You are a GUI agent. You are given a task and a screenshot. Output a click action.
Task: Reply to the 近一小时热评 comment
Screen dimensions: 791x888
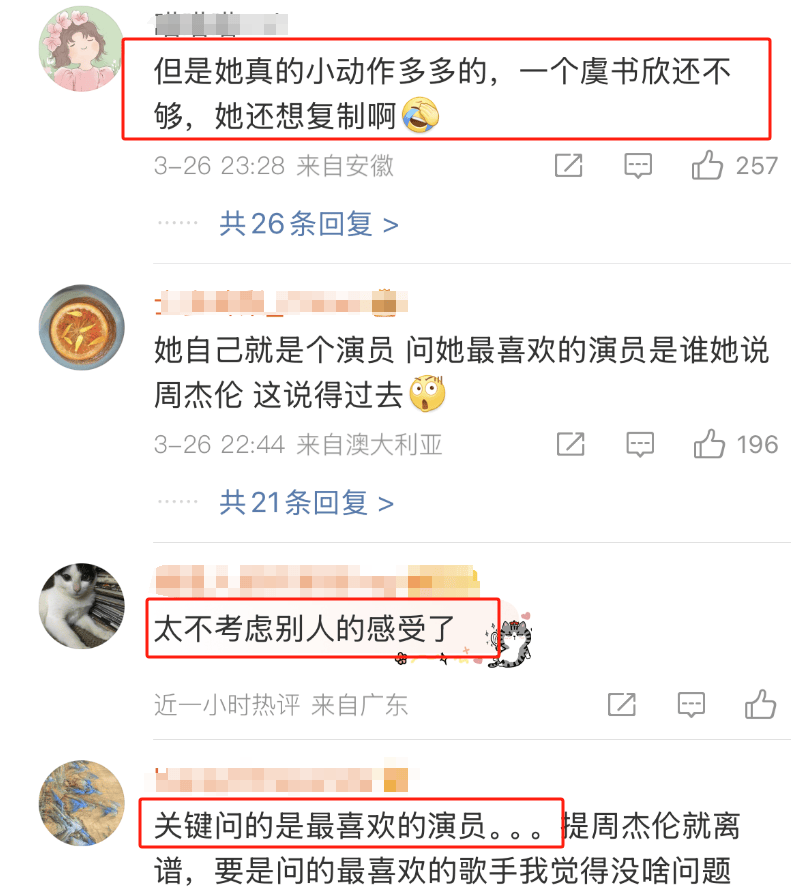pos(691,705)
